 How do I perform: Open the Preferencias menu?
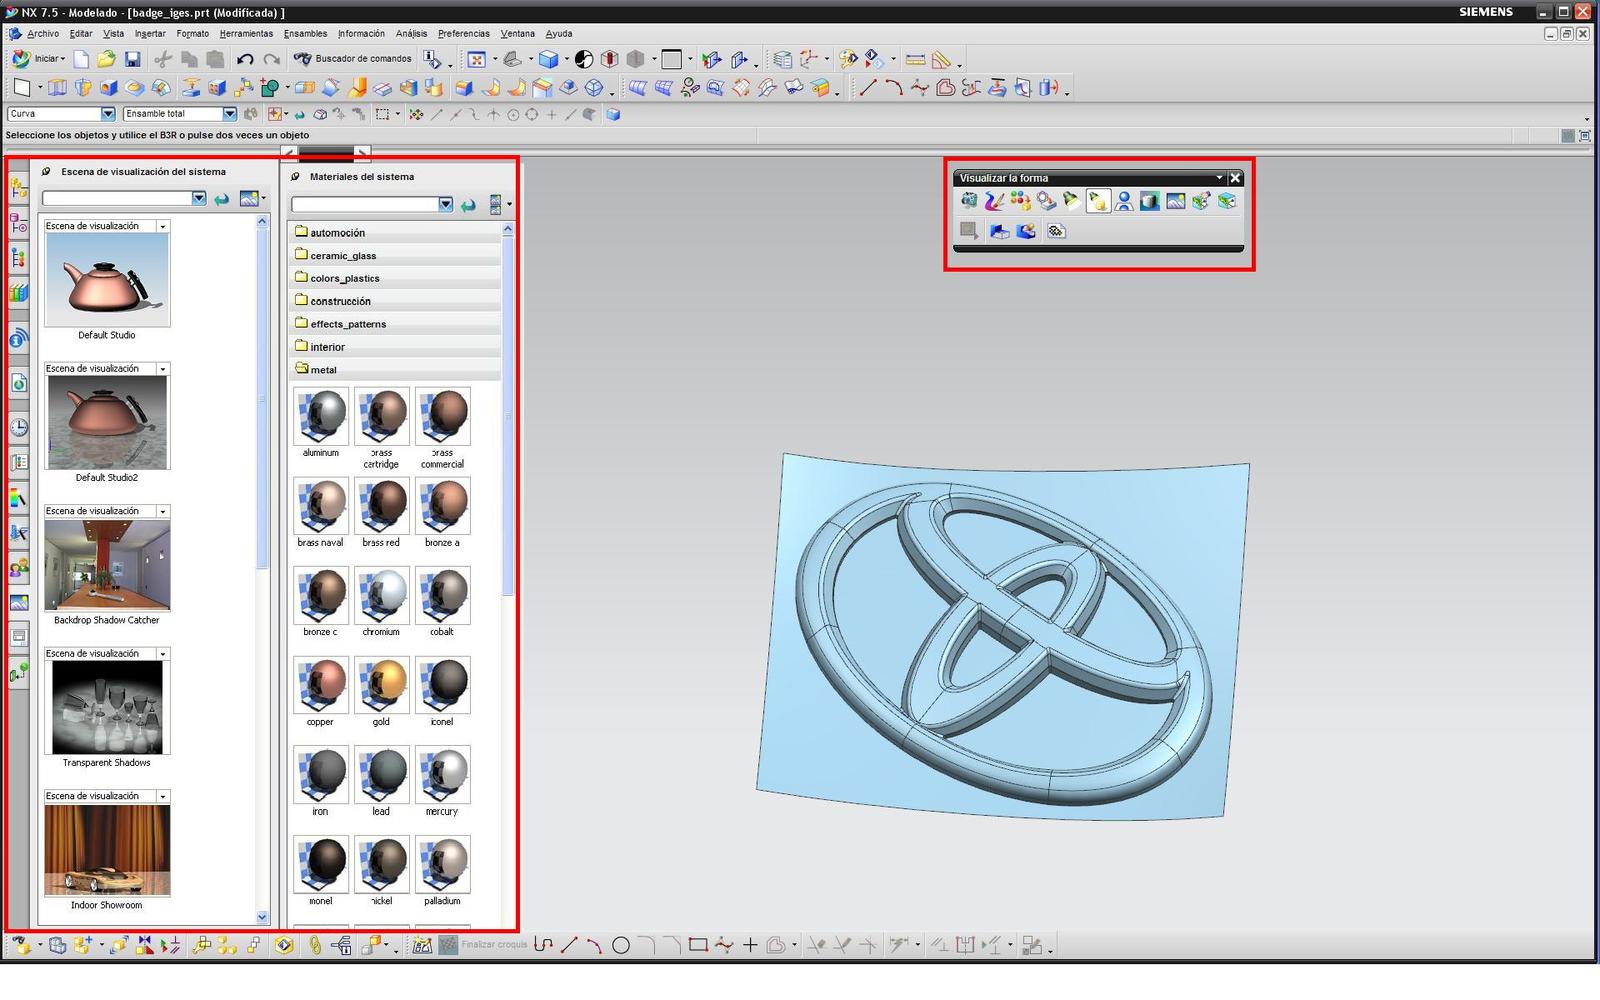point(464,33)
